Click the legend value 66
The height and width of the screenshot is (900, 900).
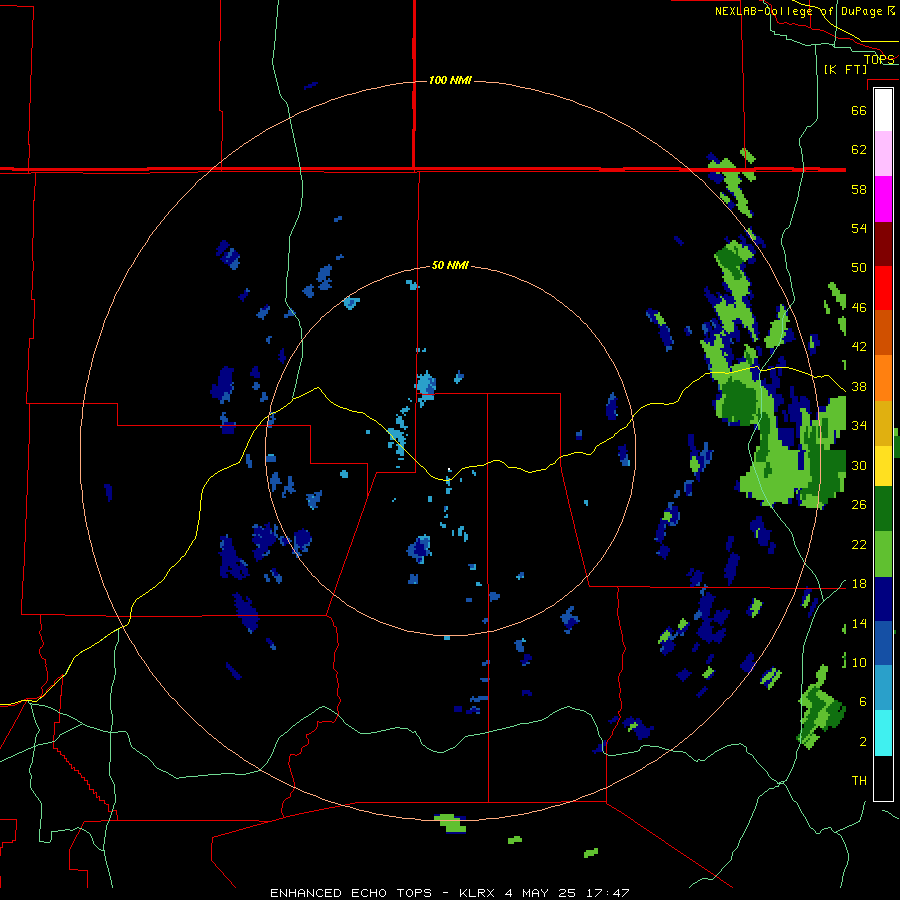[859, 110]
